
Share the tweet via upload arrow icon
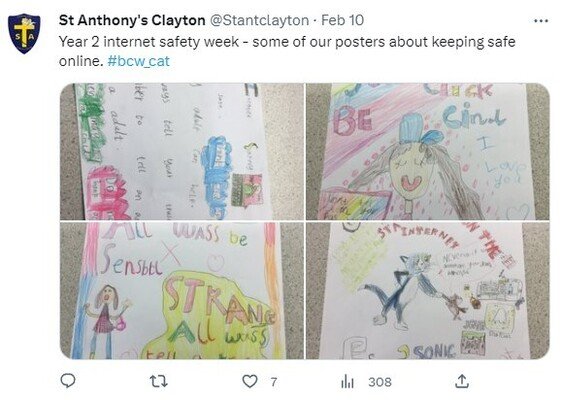(x=462, y=381)
